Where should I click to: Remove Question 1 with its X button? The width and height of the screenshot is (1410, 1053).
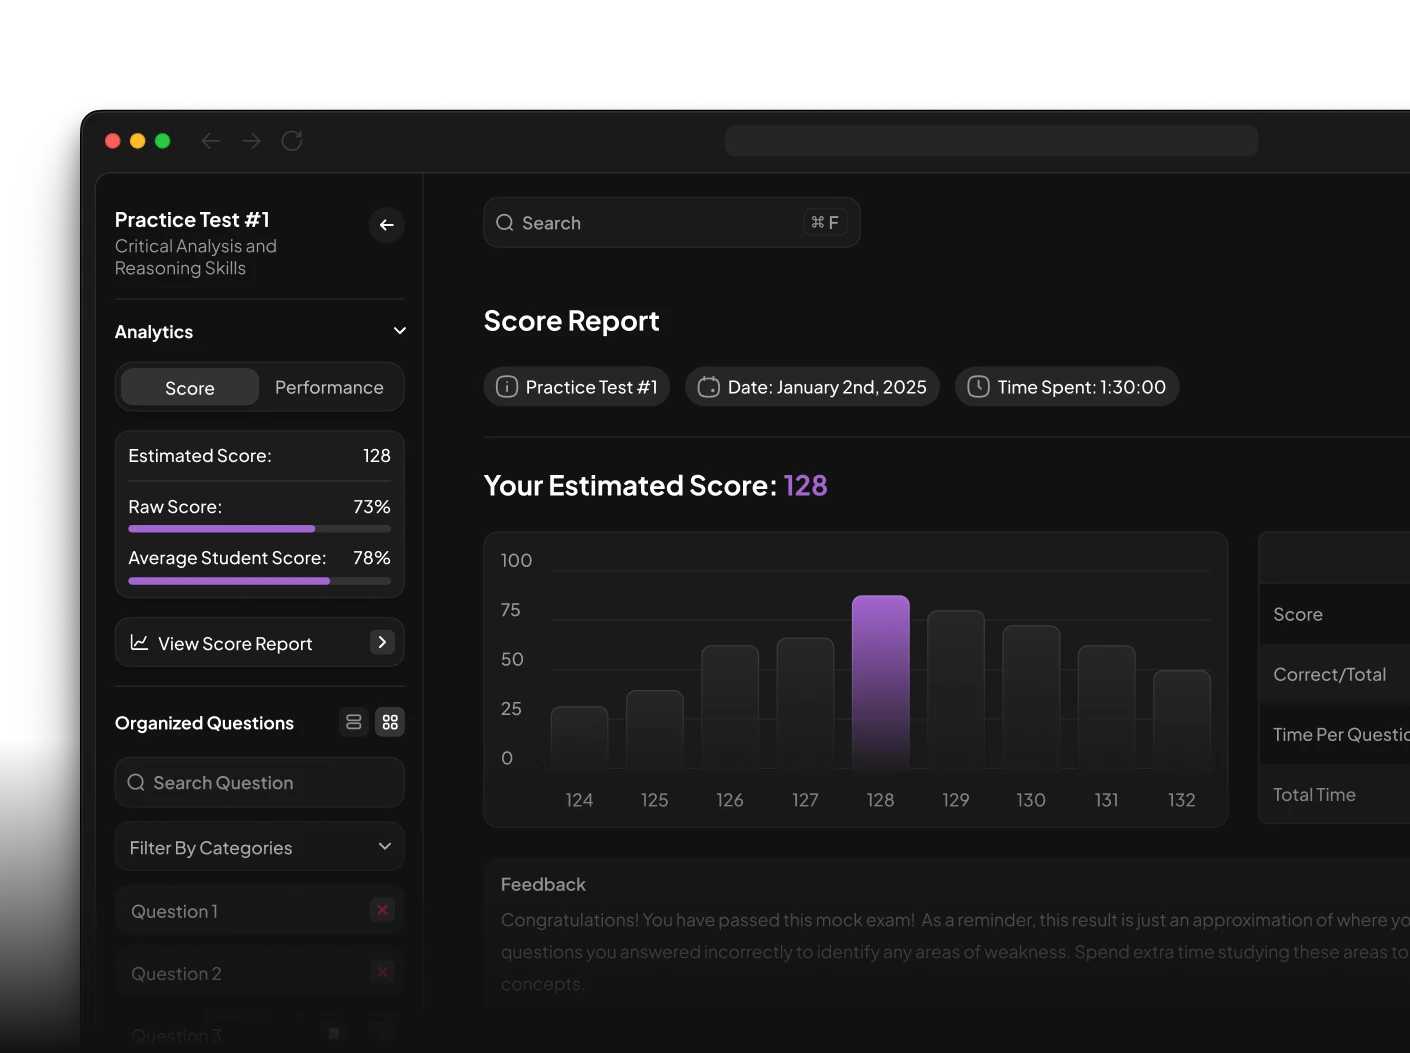click(381, 910)
